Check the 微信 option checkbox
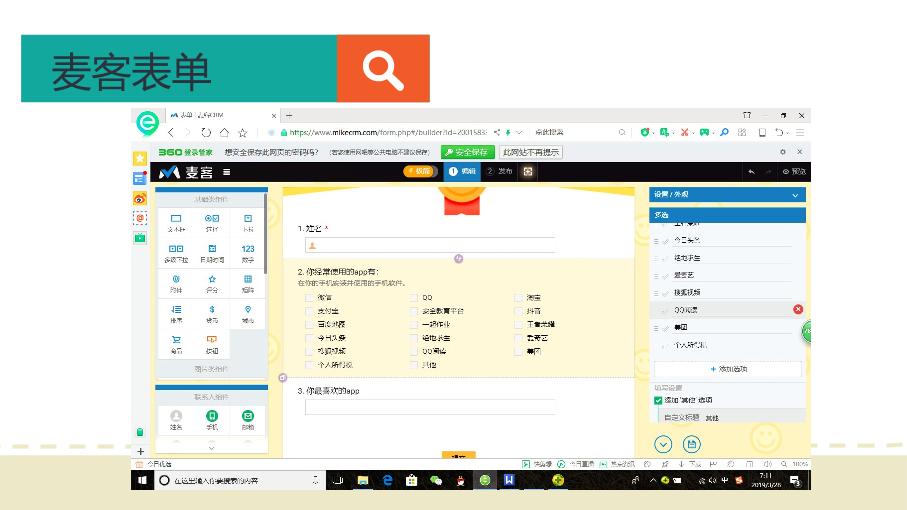 [309, 298]
